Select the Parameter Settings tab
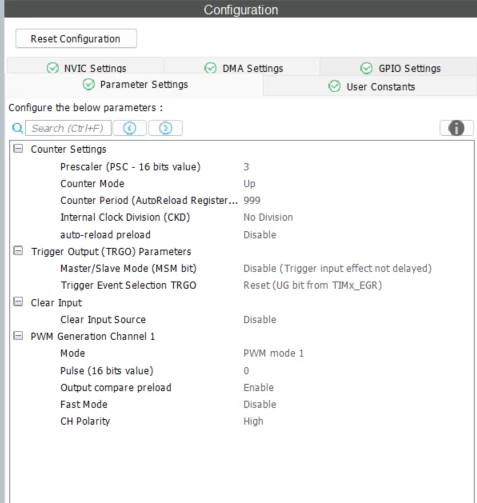This screenshot has height=503, width=477. point(135,85)
